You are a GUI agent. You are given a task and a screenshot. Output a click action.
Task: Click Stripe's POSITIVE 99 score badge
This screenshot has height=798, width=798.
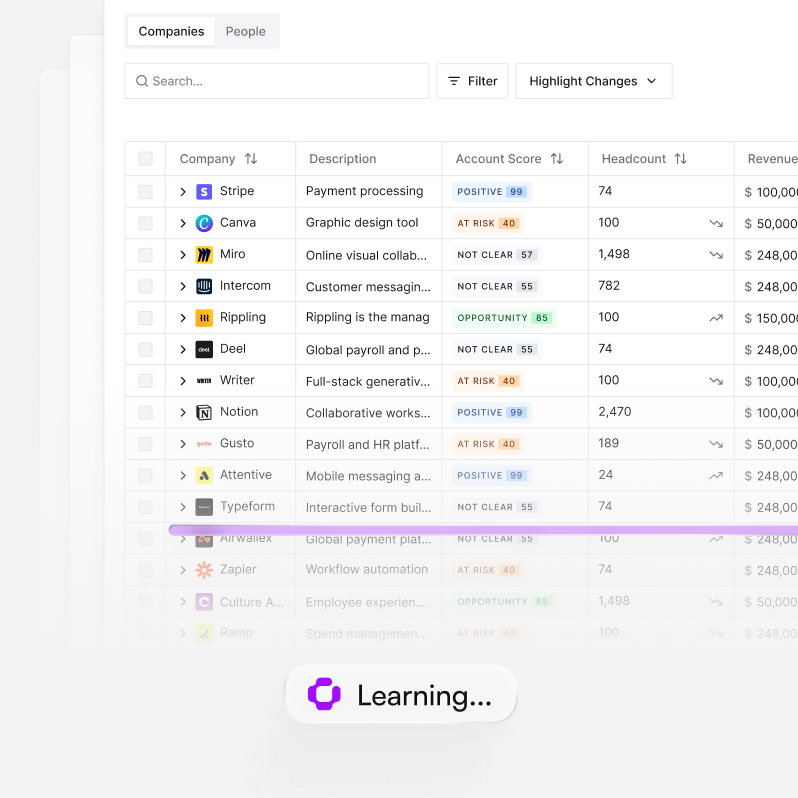coord(492,192)
